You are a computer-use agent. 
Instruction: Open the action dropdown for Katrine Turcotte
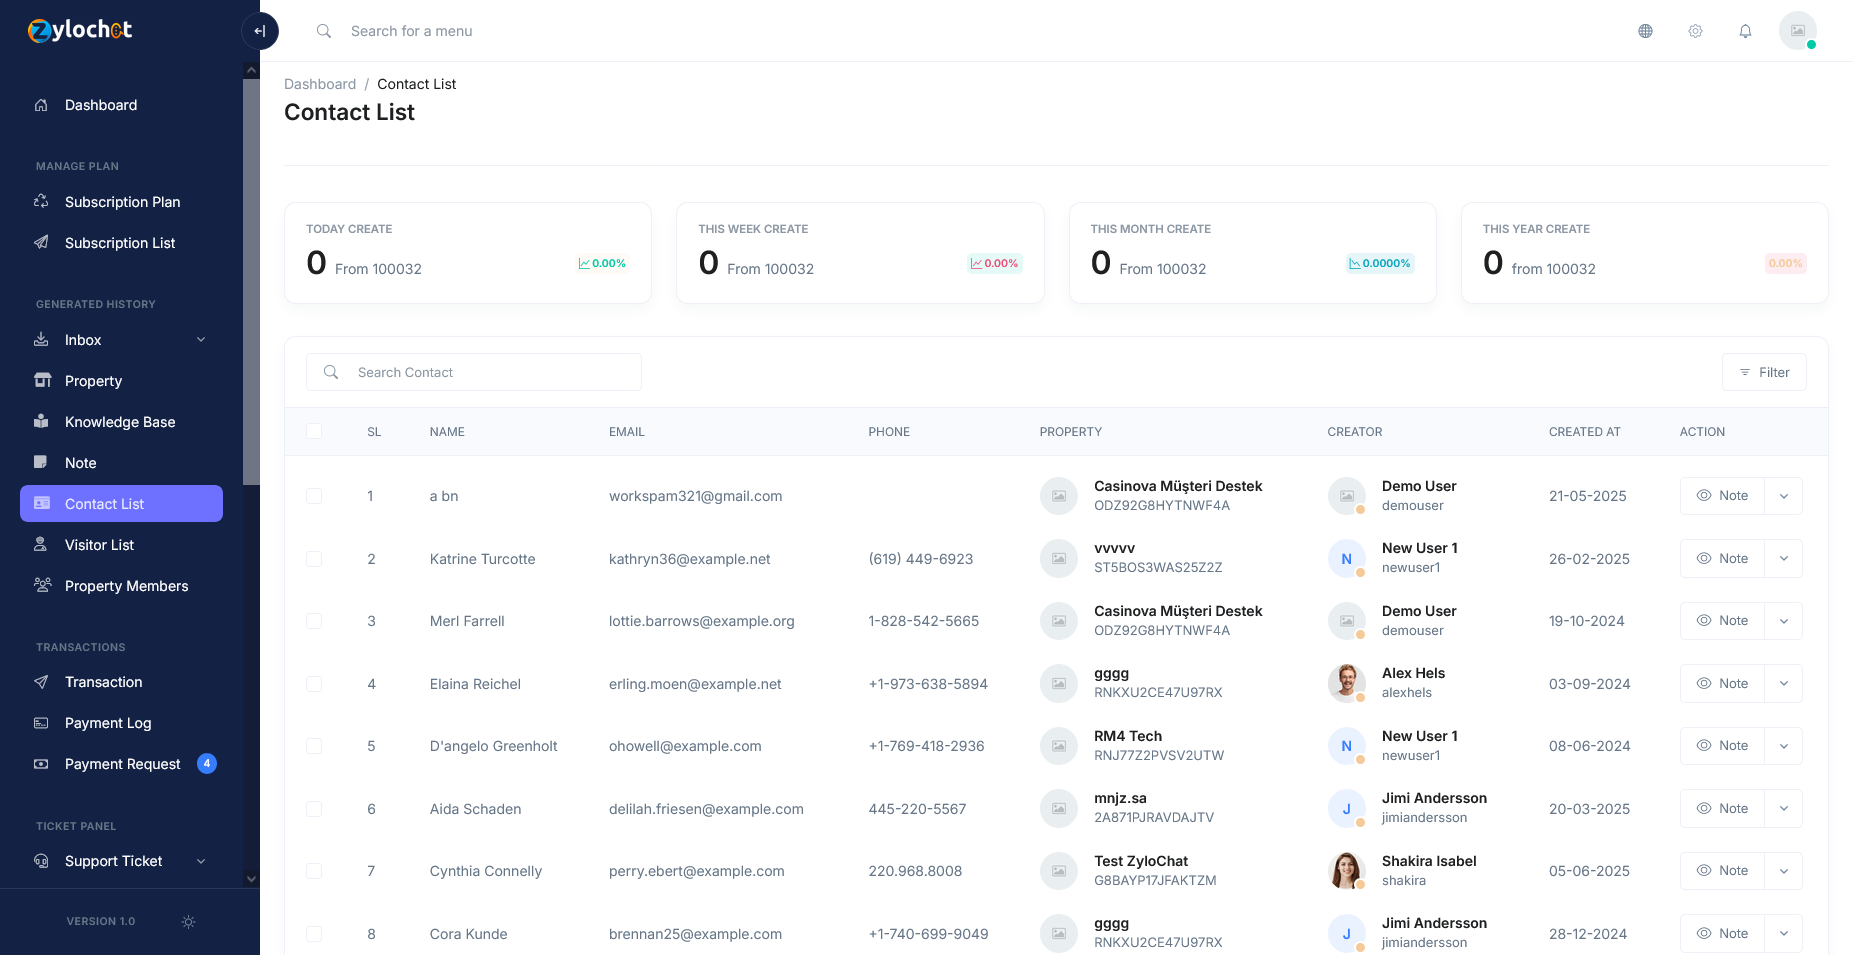click(1784, 559)
